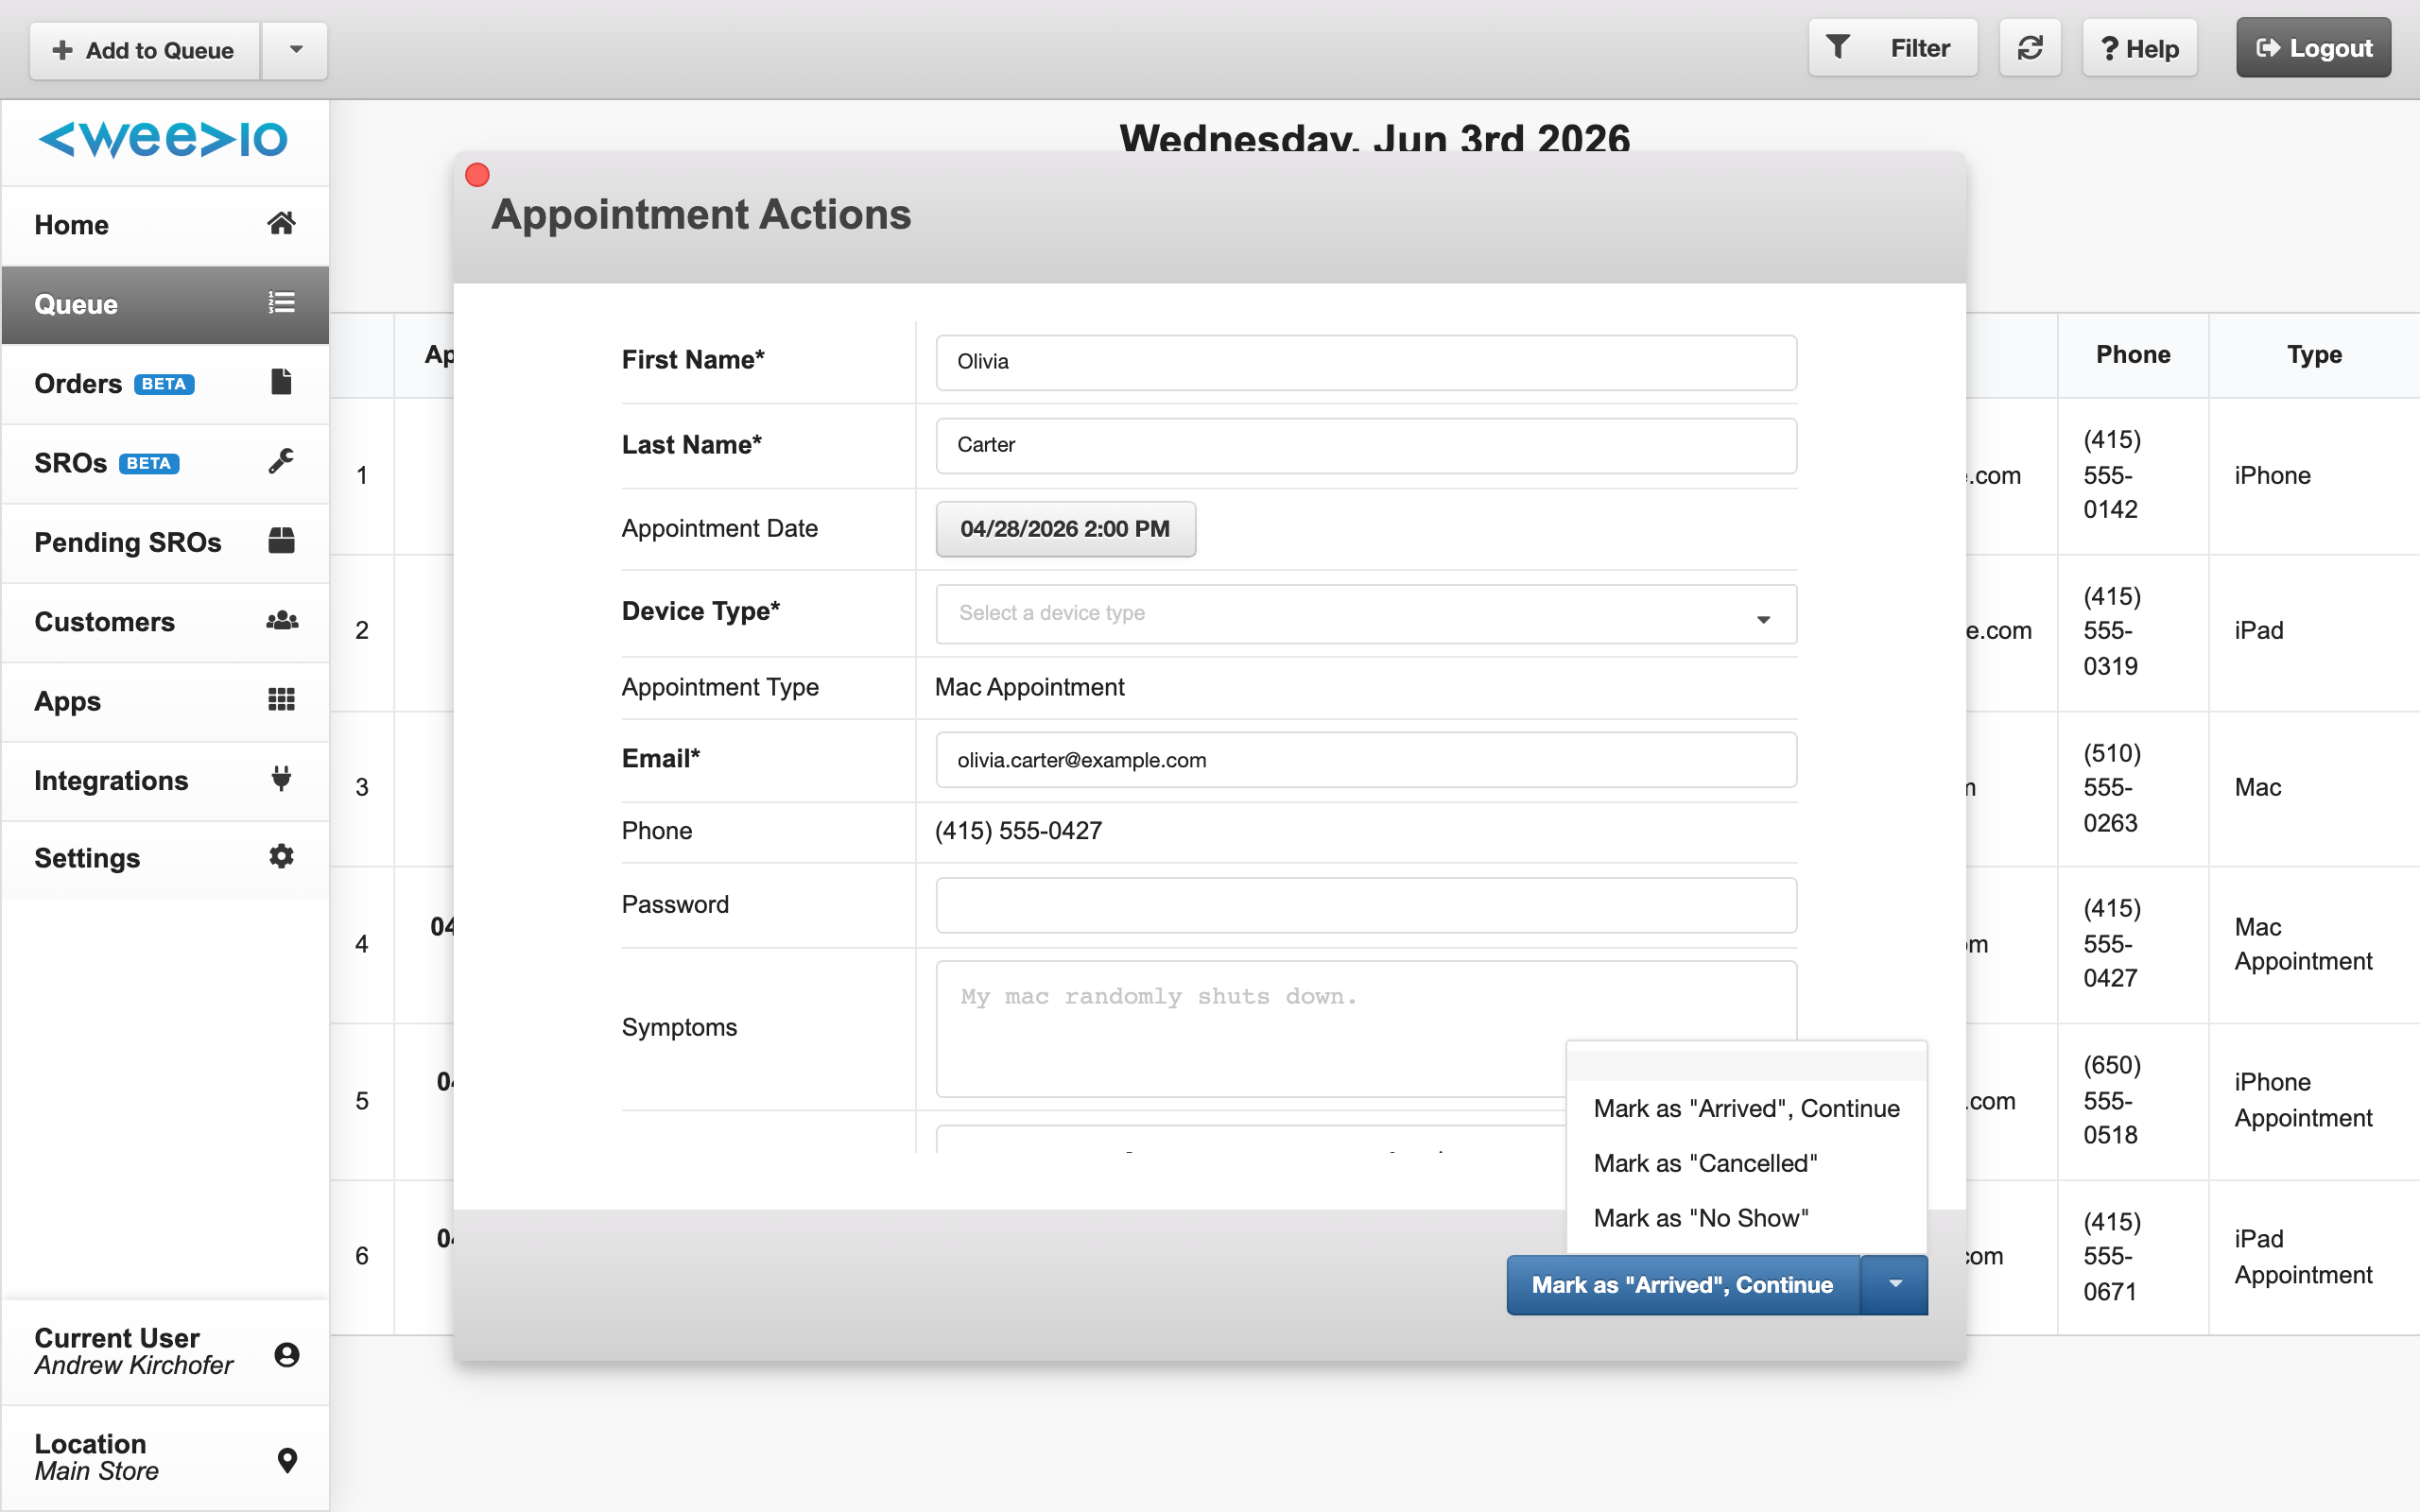Open the Apps sidebar entry

point(165,701)
